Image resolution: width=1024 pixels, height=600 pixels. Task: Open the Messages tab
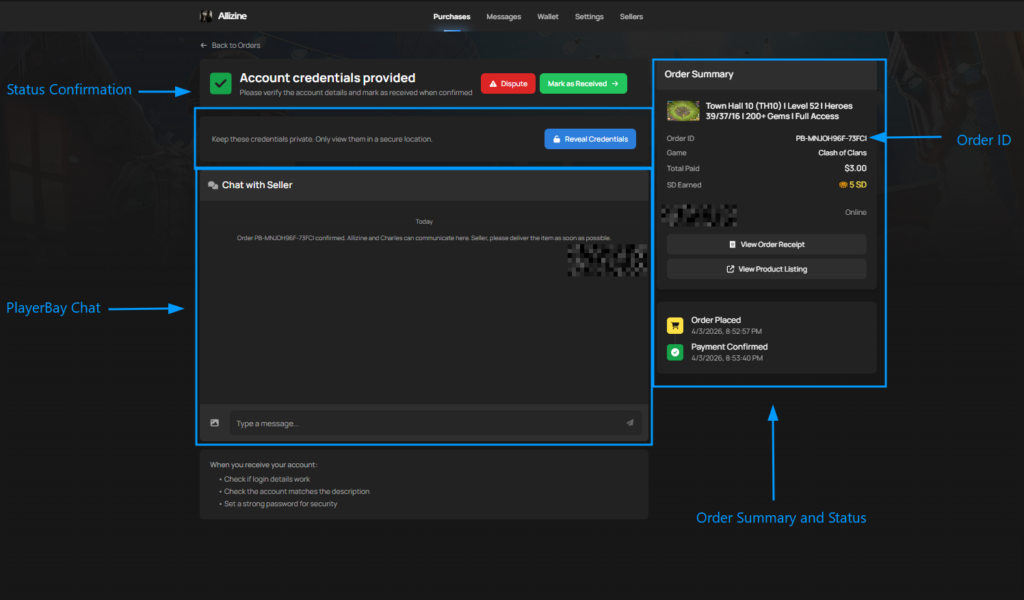pos(503,17)
